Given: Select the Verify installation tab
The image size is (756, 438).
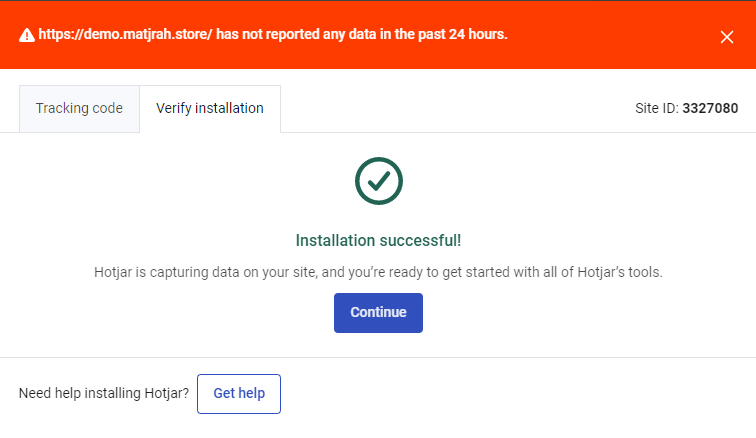Looking at the screenshot, I should tap(210, 109).
